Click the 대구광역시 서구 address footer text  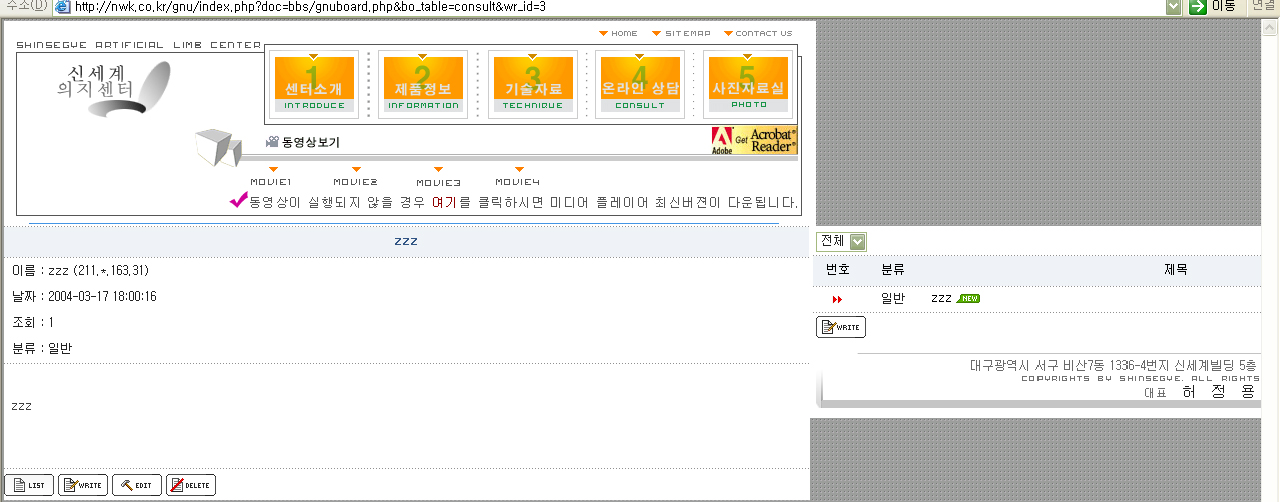click(1113, 365)
